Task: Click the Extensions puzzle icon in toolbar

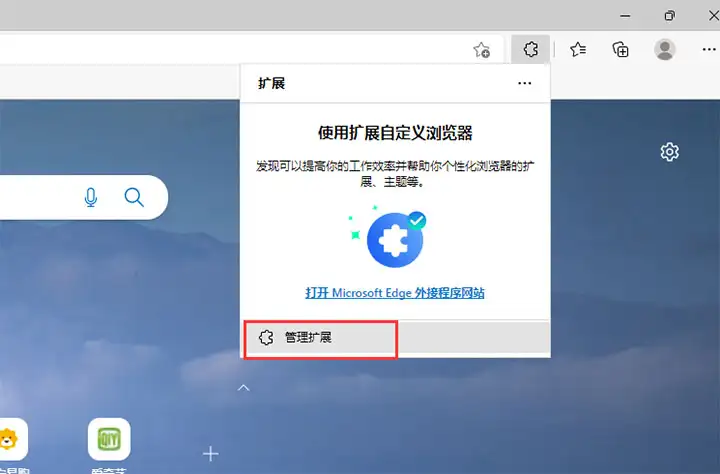Action: pos(530,49)
